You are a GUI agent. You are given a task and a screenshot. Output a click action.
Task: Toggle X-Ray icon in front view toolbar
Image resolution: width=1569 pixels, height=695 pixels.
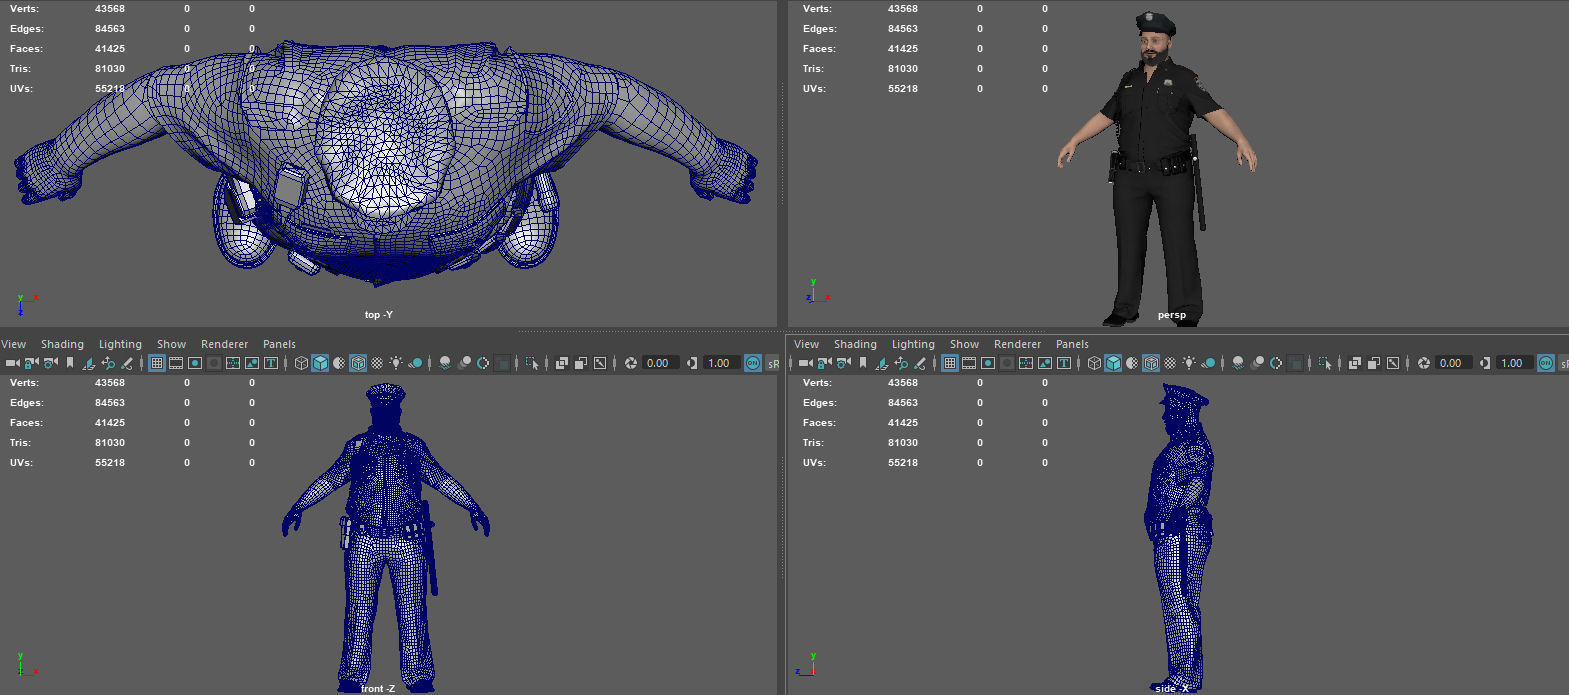click(x=561, y=363)
